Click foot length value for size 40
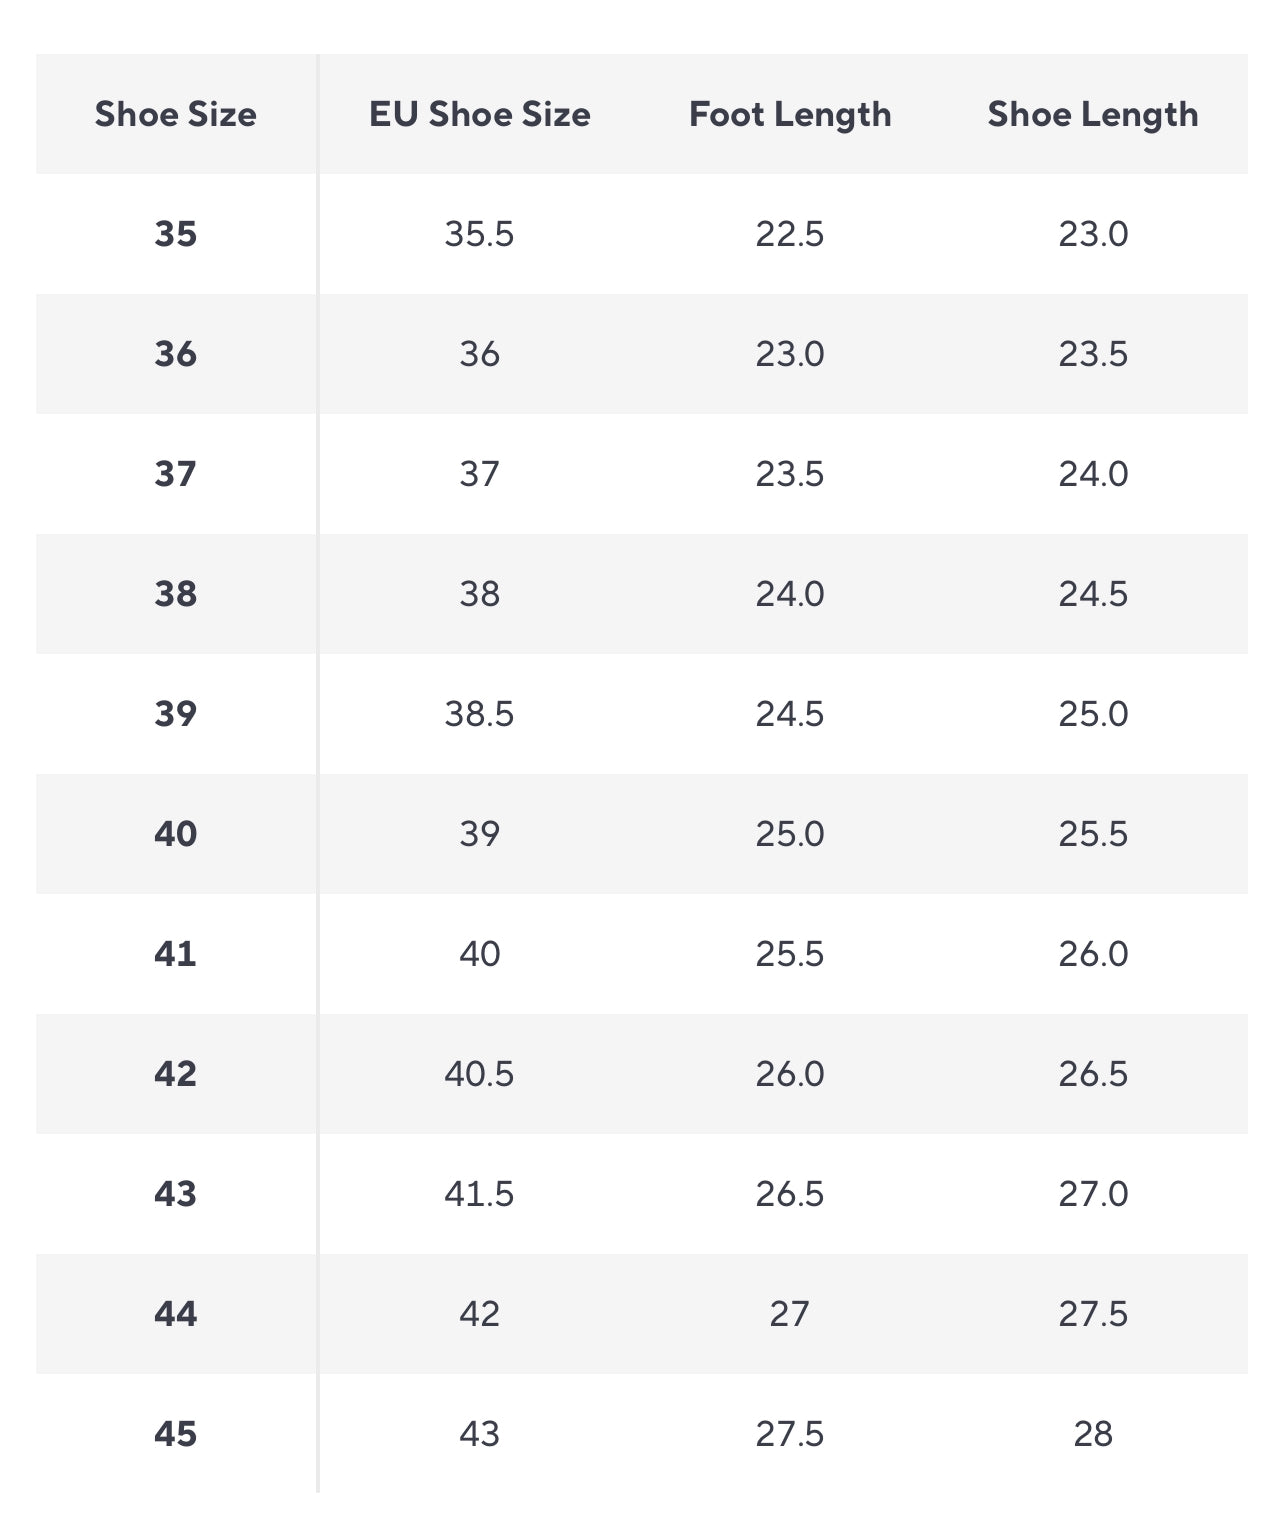 [790, 834]
